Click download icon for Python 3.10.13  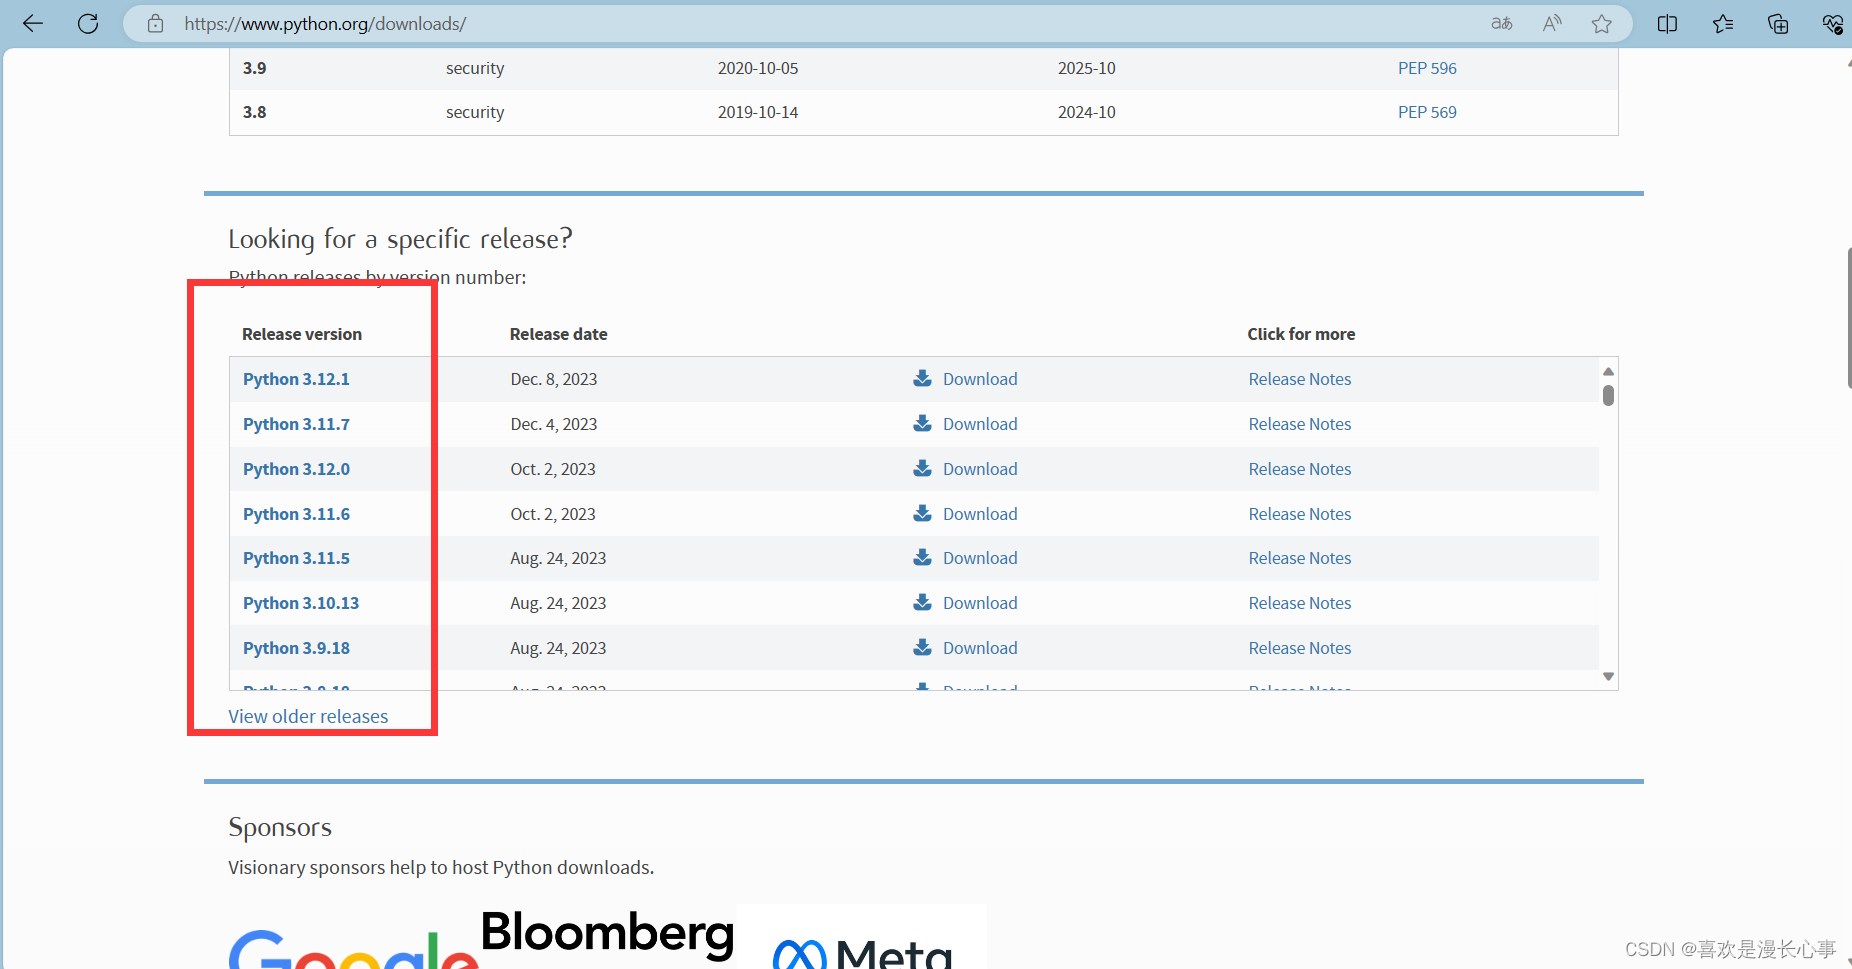pos(922,602)
